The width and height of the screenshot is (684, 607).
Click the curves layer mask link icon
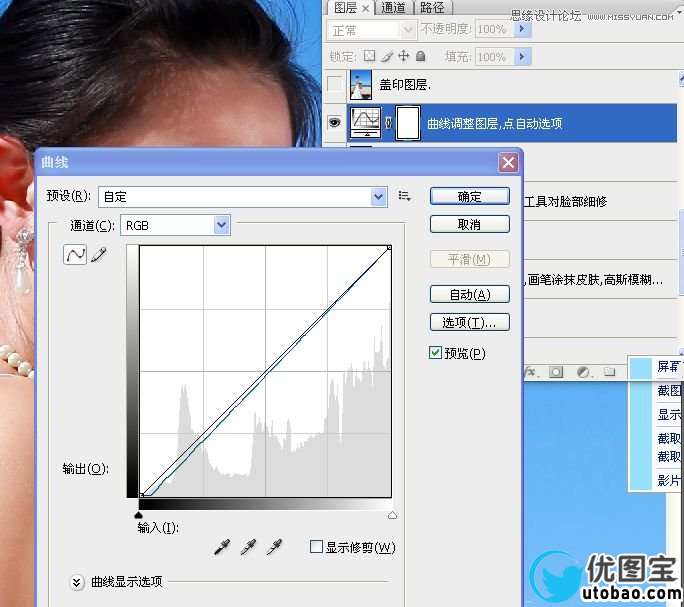(389, 123)
